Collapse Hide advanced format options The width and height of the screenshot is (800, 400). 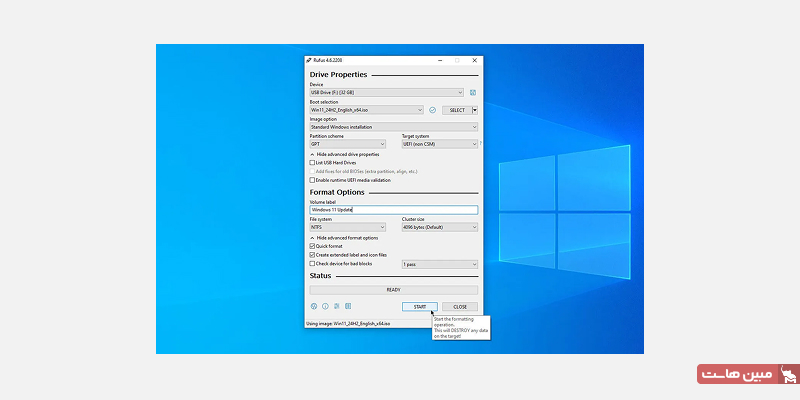[344, 238]
